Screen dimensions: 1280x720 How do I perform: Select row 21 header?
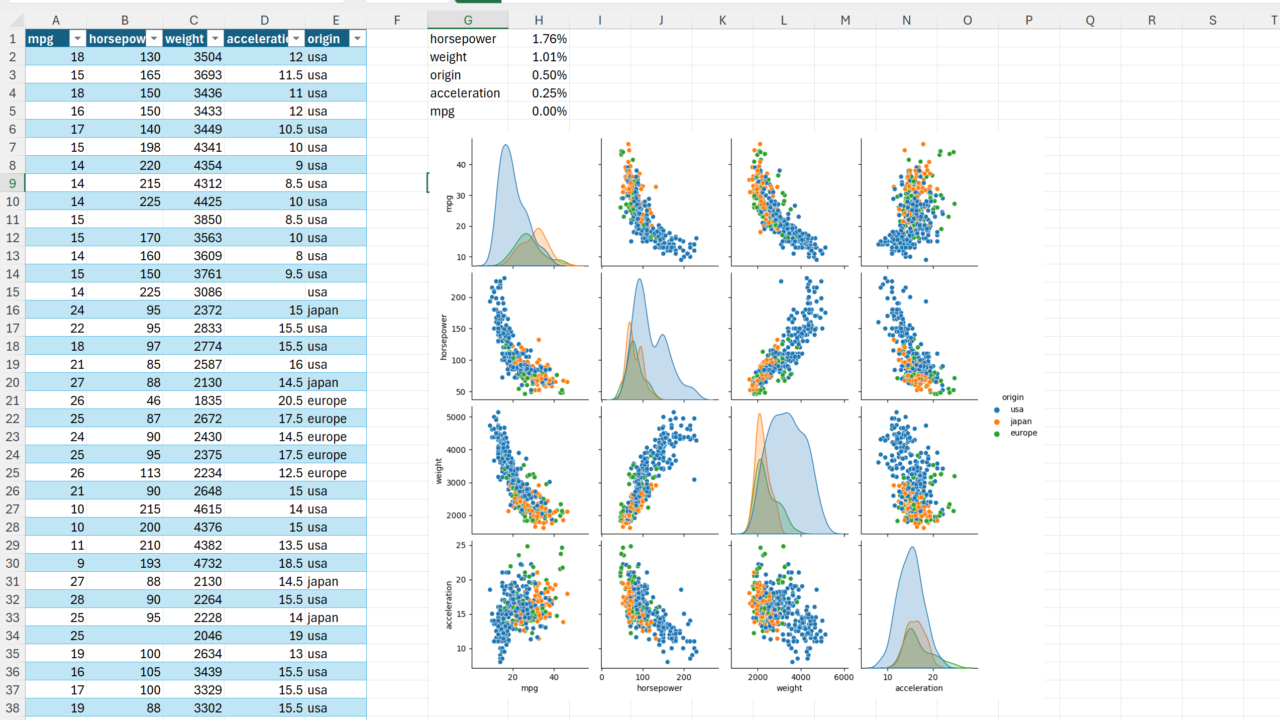point(12,400)
